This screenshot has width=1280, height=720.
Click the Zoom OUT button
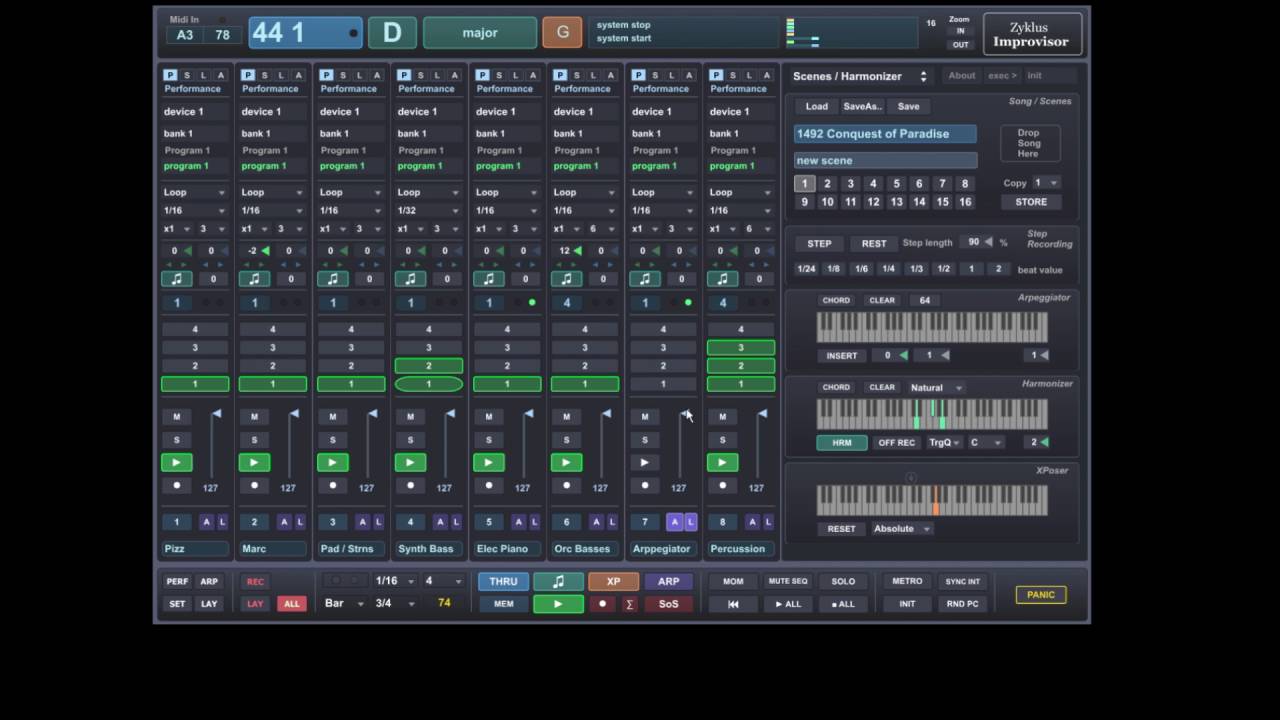coord(960,45)
